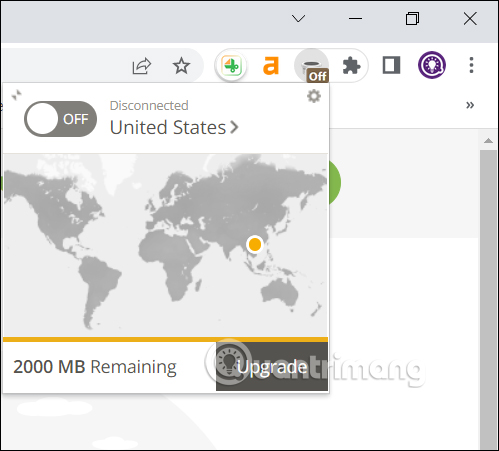Show hidden bookmarks with double chevron
This screenshot has height=451, width=499.
(470, 105)
